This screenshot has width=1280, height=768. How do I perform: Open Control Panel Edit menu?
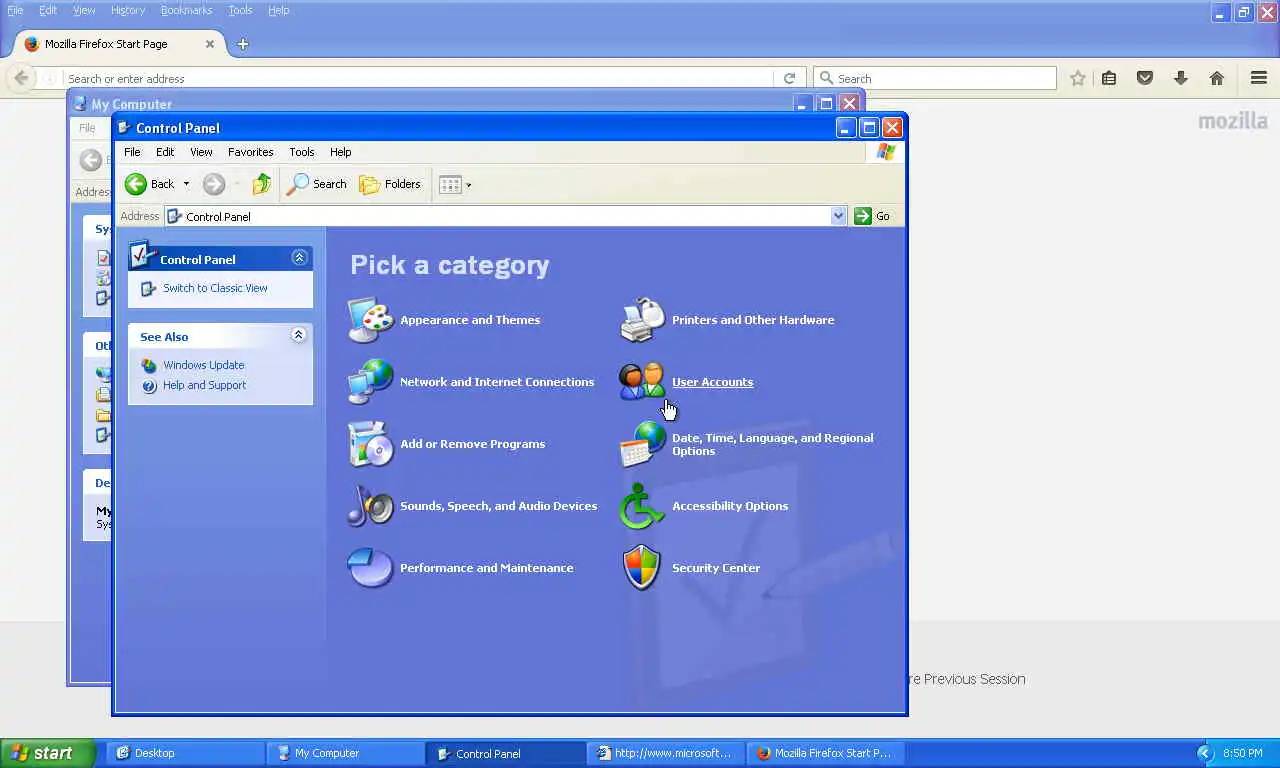click(165, 152)
